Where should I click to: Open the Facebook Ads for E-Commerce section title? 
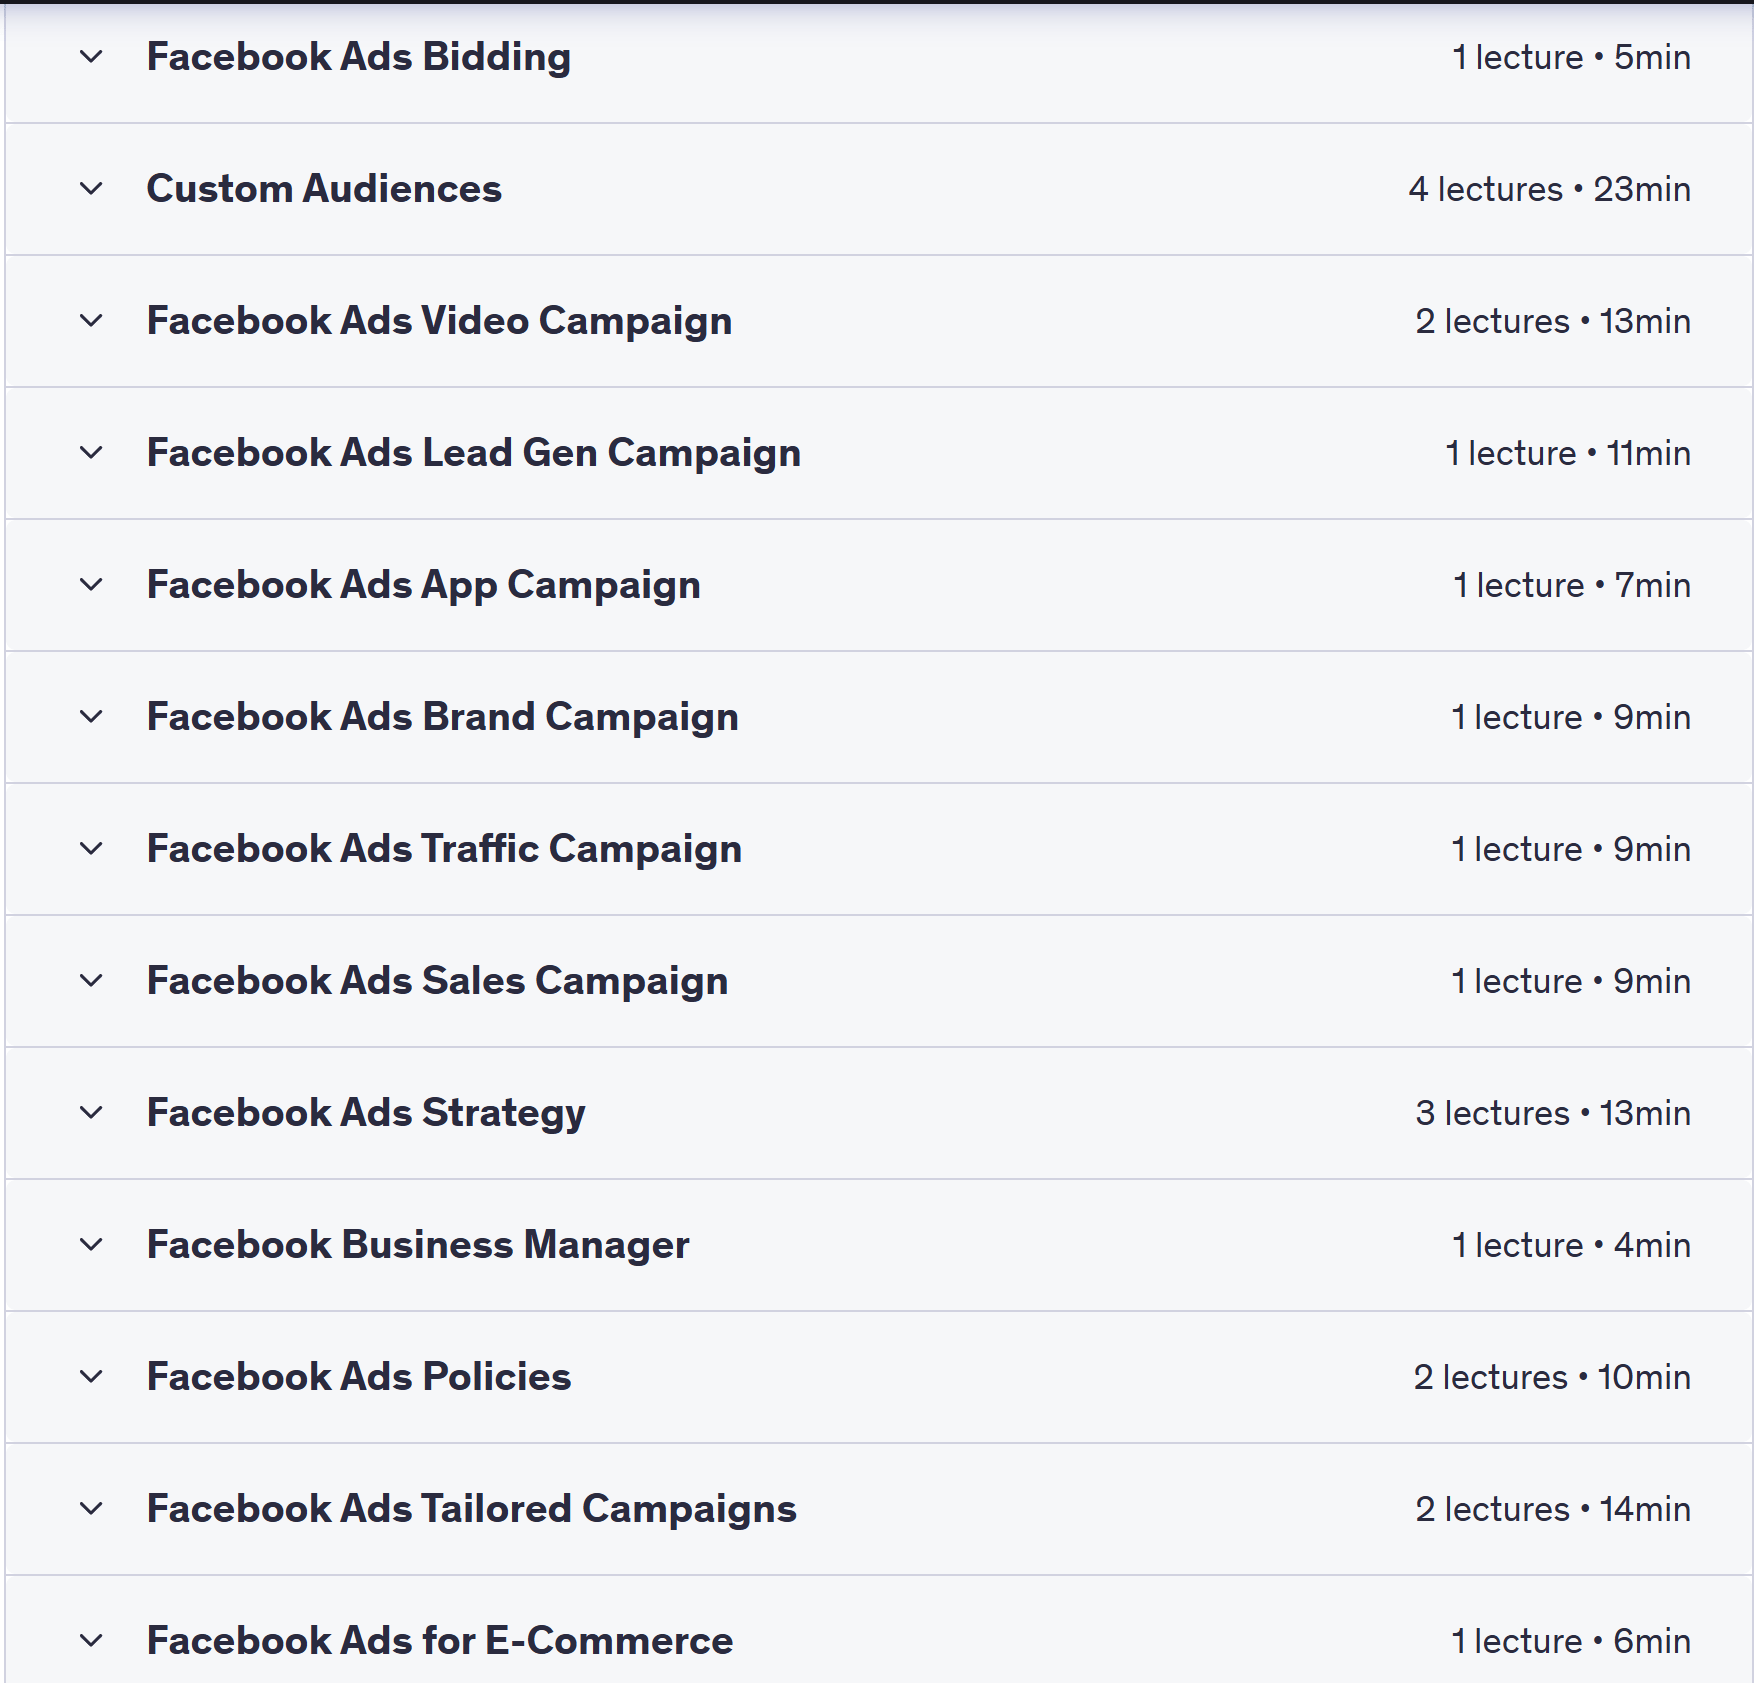point(439,1641)
